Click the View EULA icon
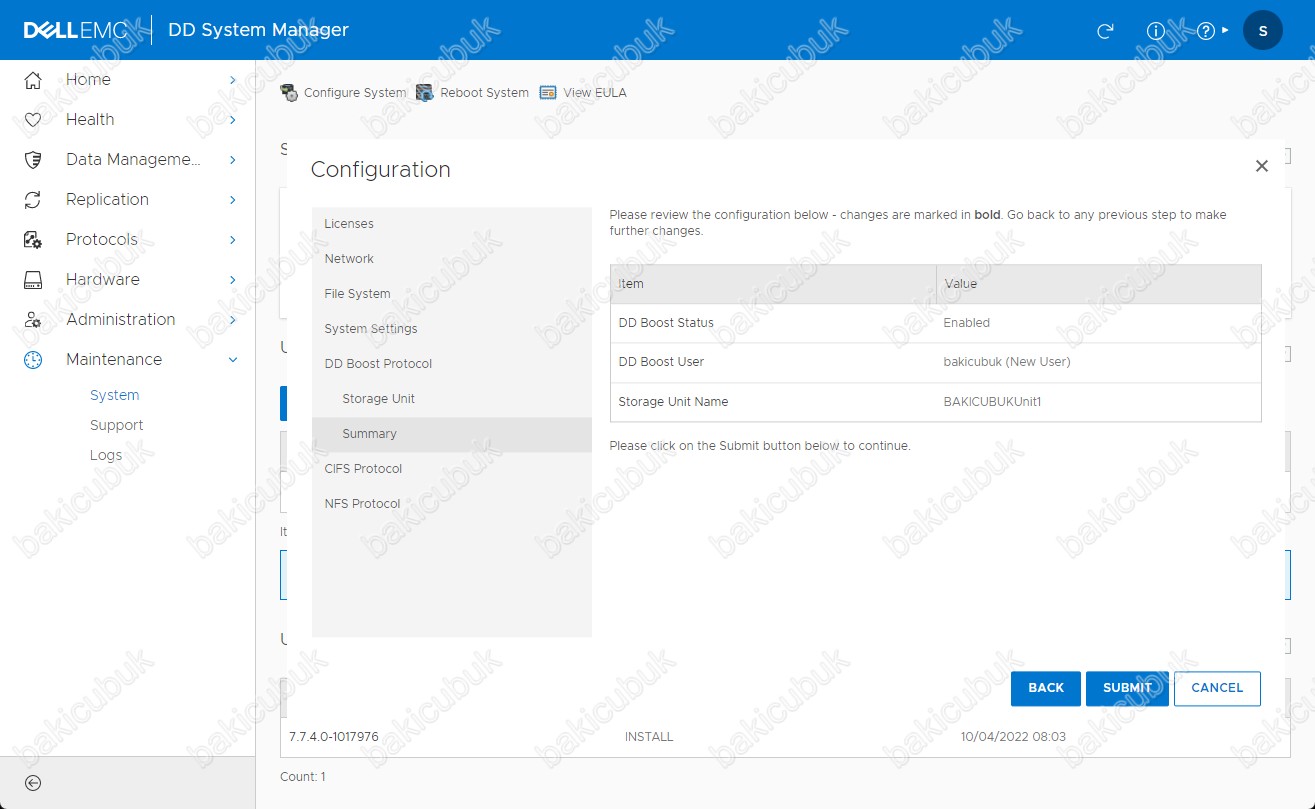This screenshot has height=809, width=1315. click(x=548, y=93)
